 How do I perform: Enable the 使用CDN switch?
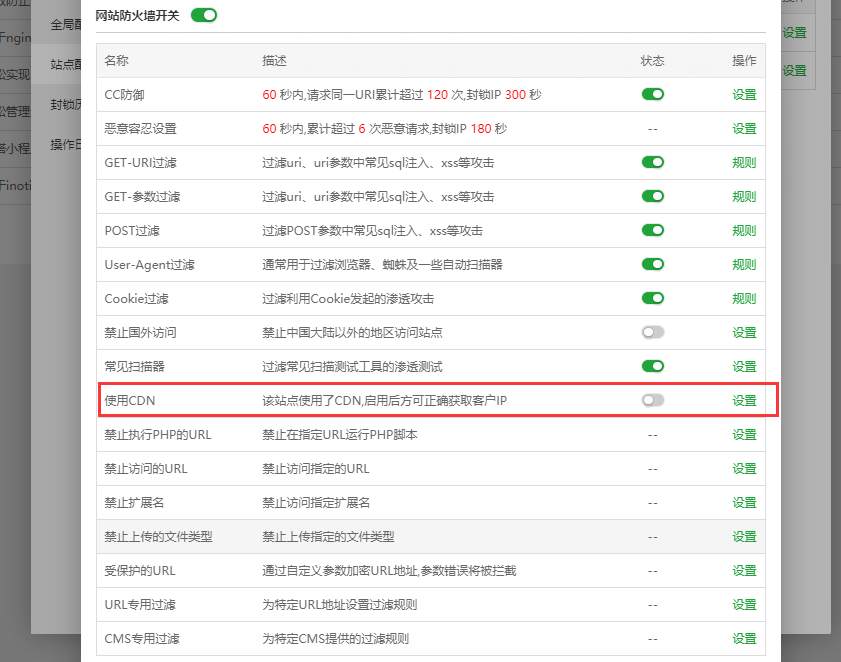click(653, 400)
